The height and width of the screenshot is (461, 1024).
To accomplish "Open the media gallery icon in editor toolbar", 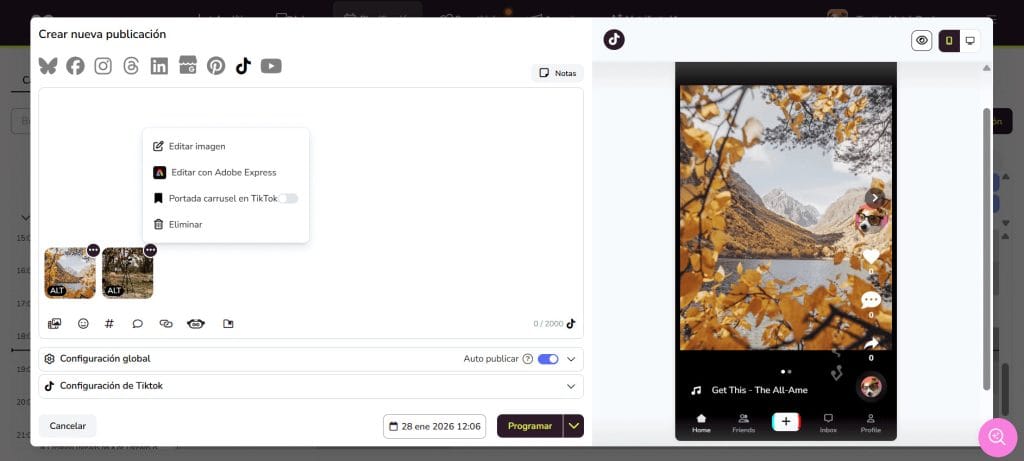I will pyautogui.click(x=54, y=323).
